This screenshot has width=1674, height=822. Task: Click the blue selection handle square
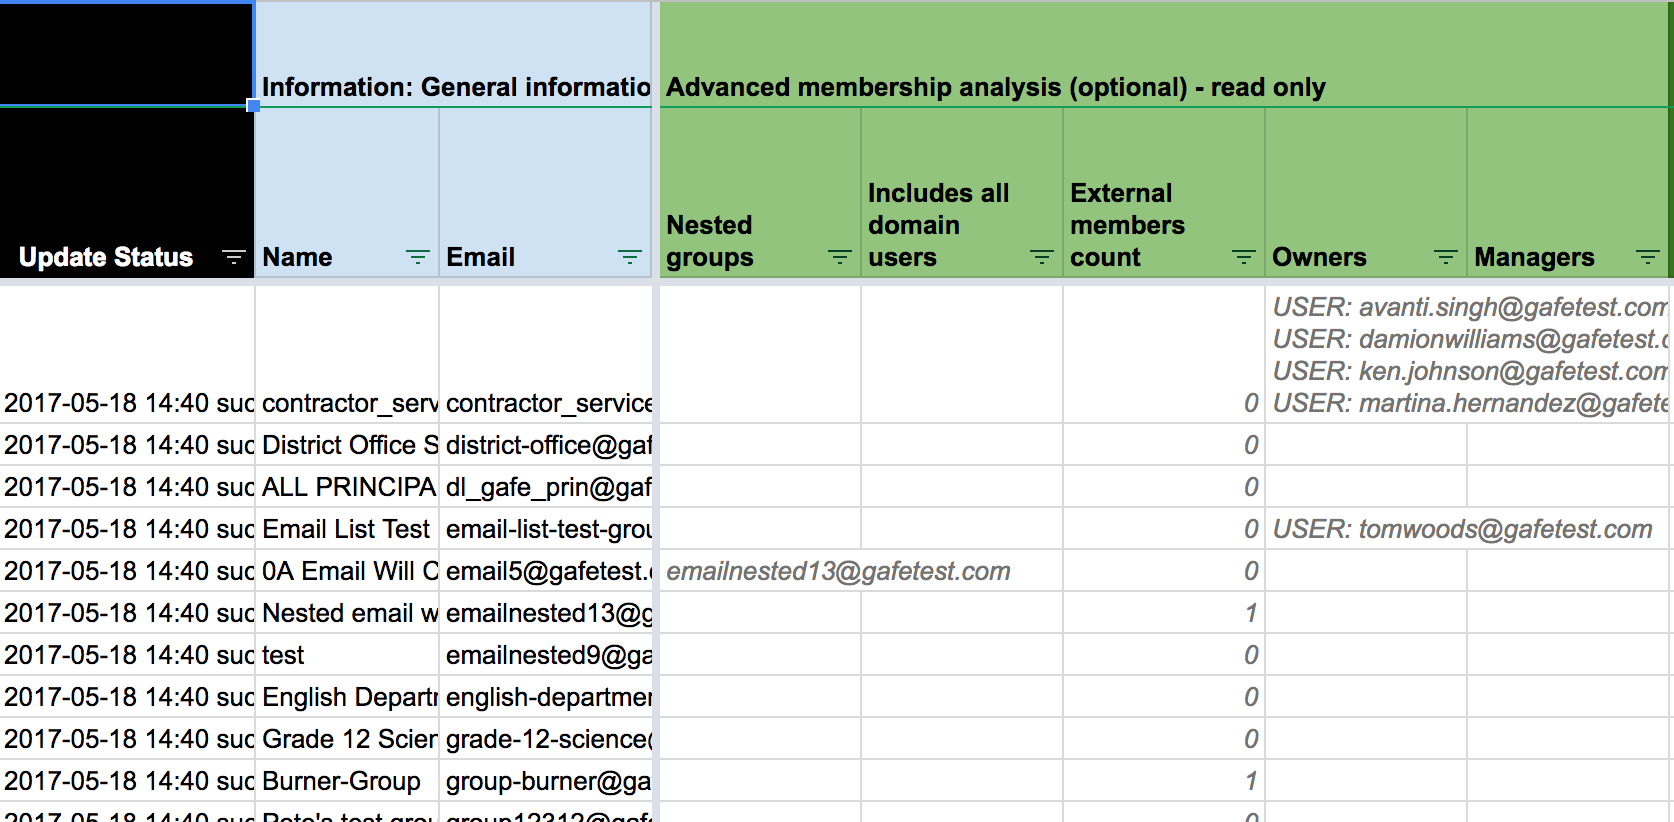point(254,105)
